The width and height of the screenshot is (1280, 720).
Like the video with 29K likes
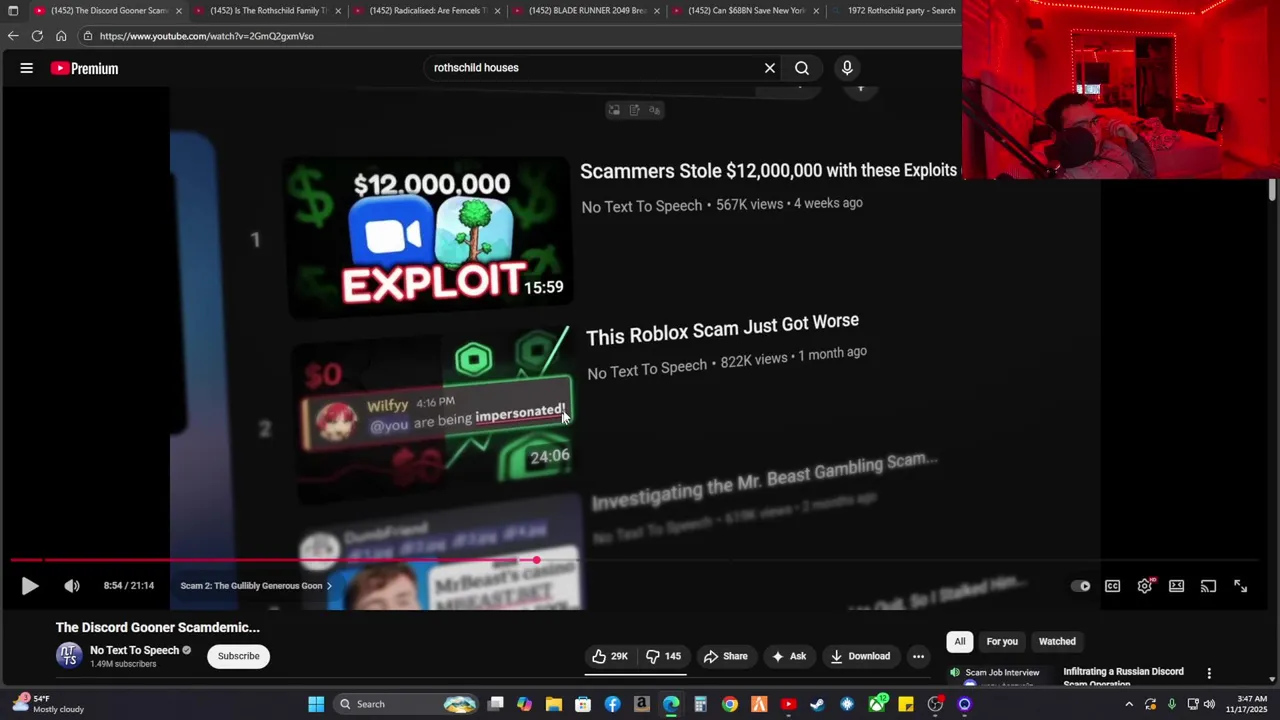coord(610,656)
